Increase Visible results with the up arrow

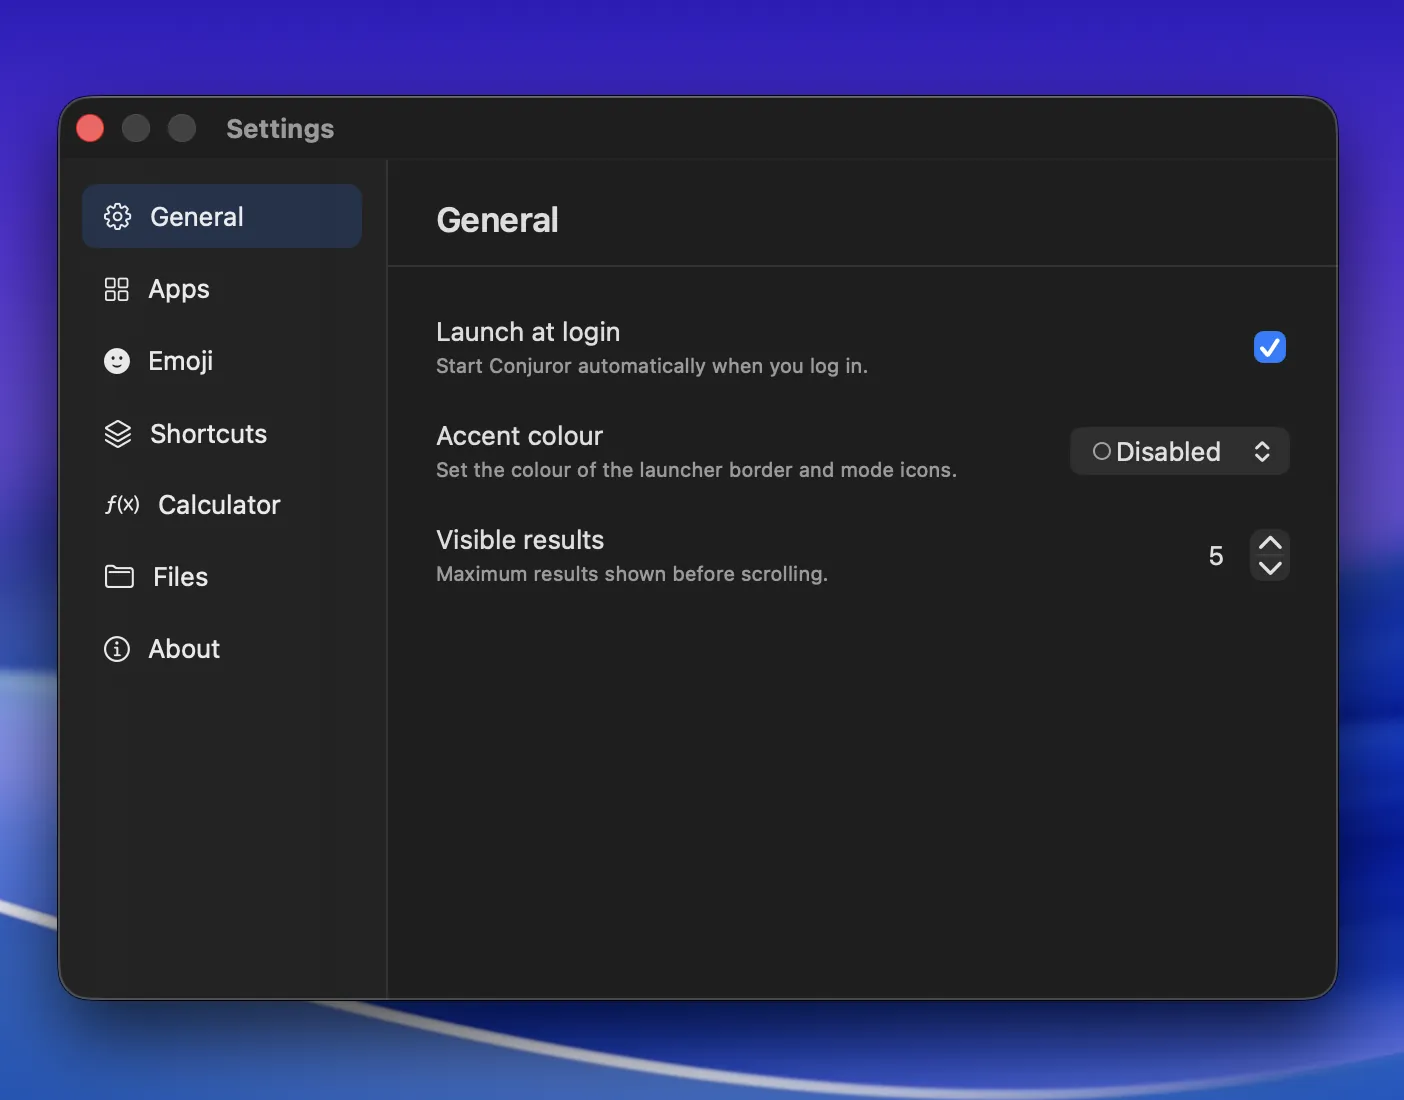pos(1270,543)
